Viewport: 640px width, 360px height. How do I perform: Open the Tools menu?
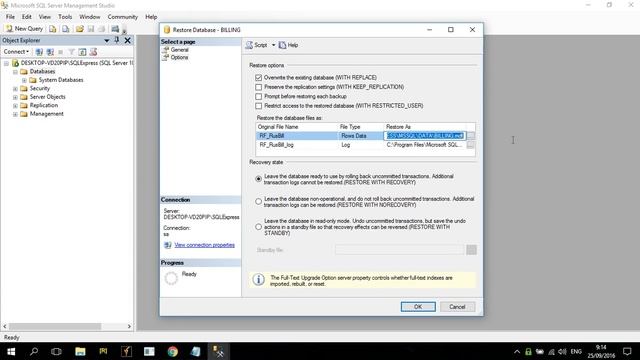[65, 17]
